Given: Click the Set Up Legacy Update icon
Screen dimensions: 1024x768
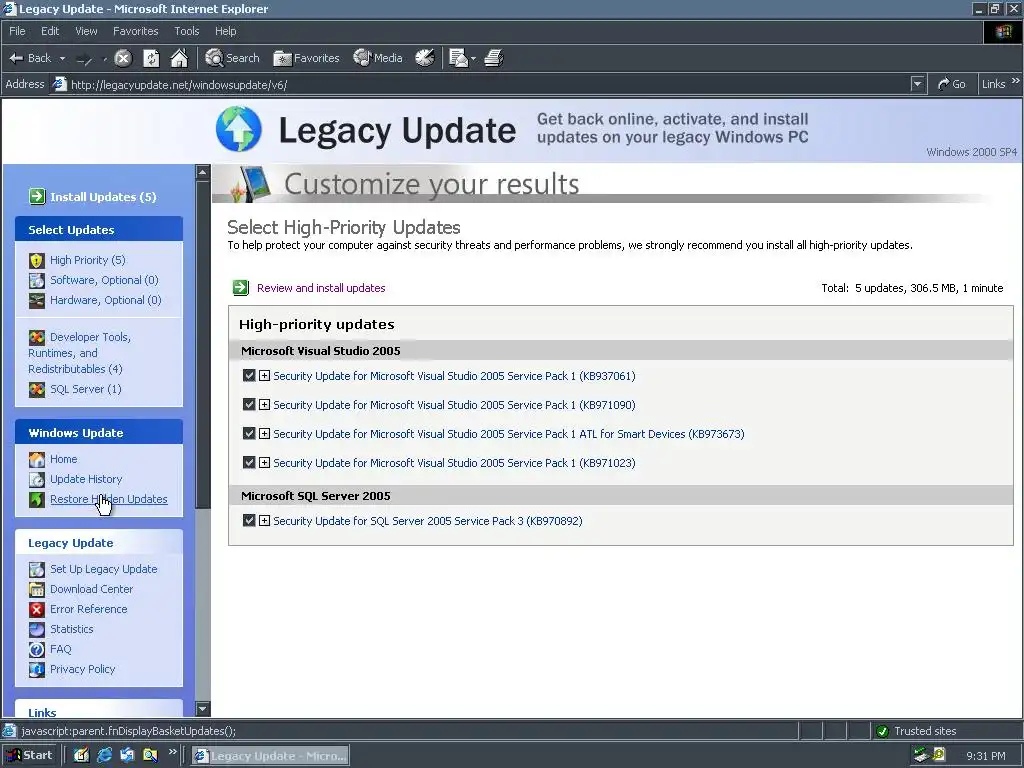Looking at the screenshot, I should pyautogui.click(x=37, y=569).
